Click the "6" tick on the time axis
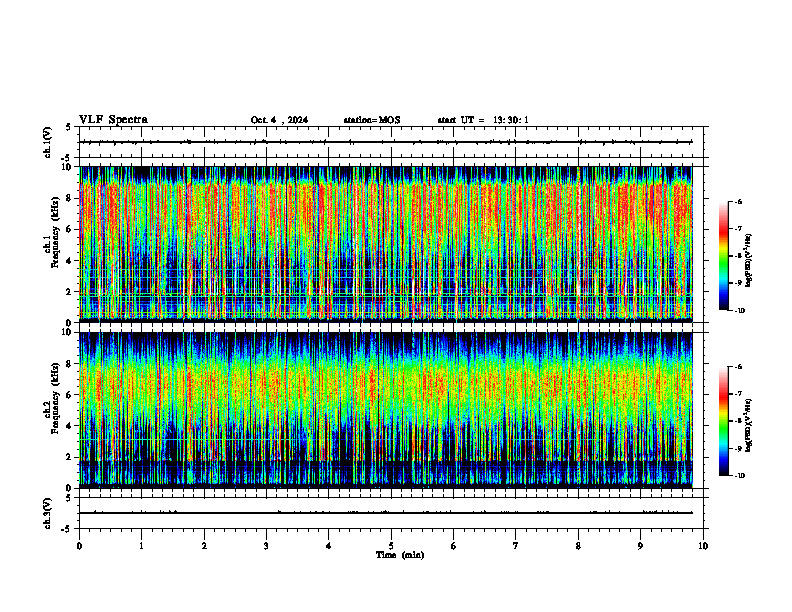 (x=454, y=546)
